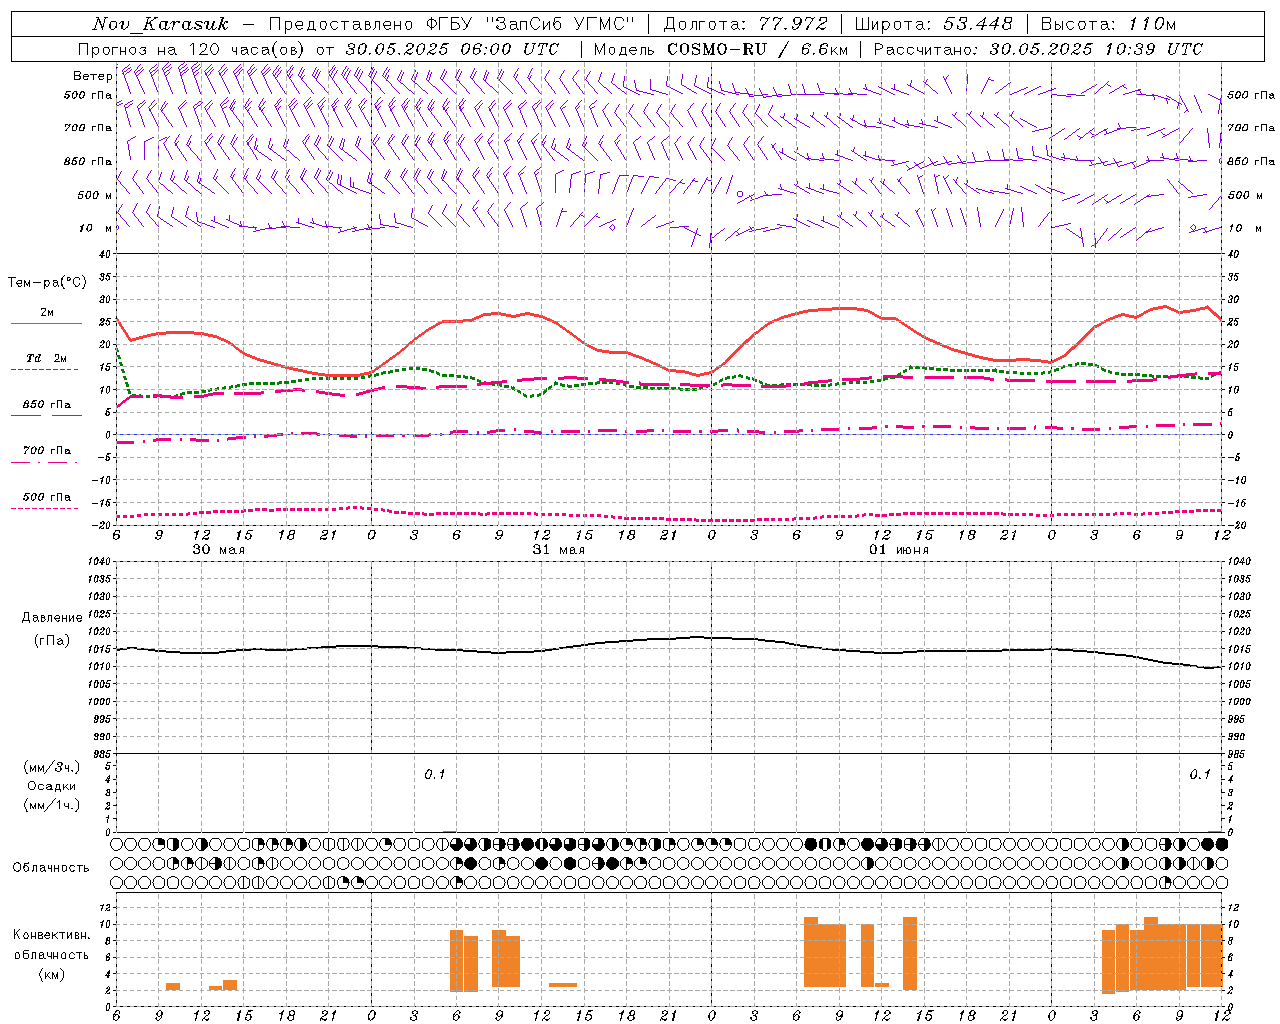
Task: Click the model name COSMO-RU / 6.6км
Action: click(757, 49)
